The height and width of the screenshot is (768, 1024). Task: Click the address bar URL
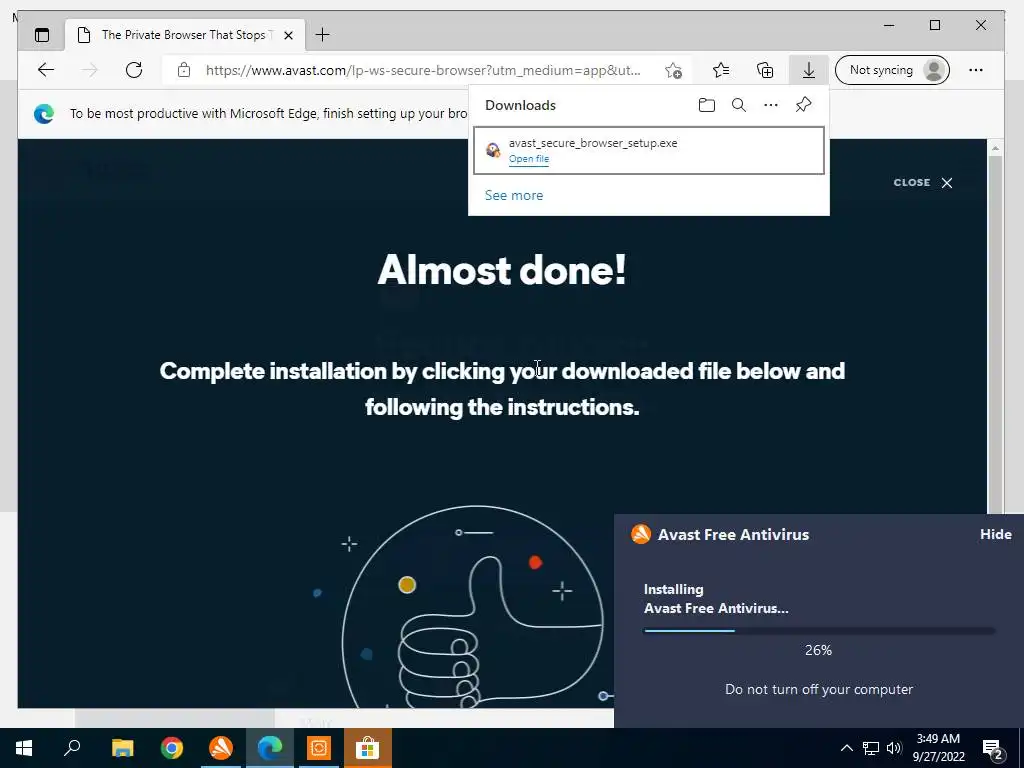423,71
